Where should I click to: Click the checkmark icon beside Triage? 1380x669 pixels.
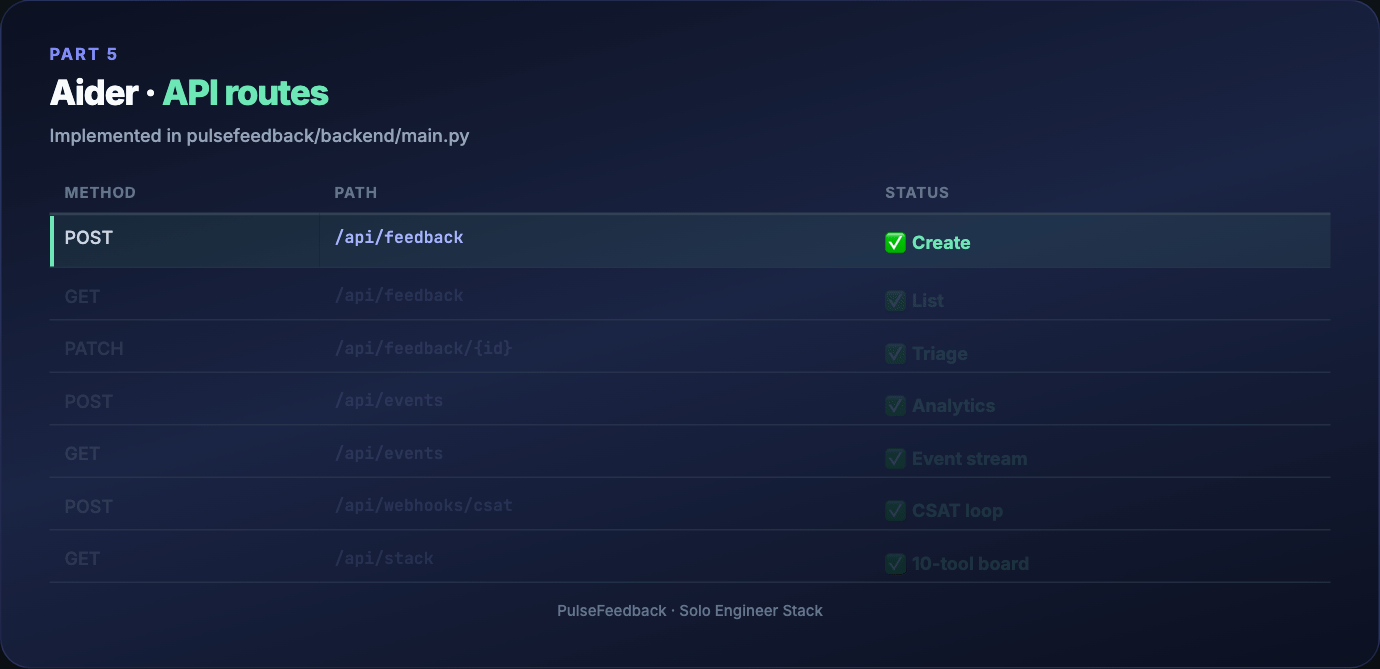(x=895, y=353)
